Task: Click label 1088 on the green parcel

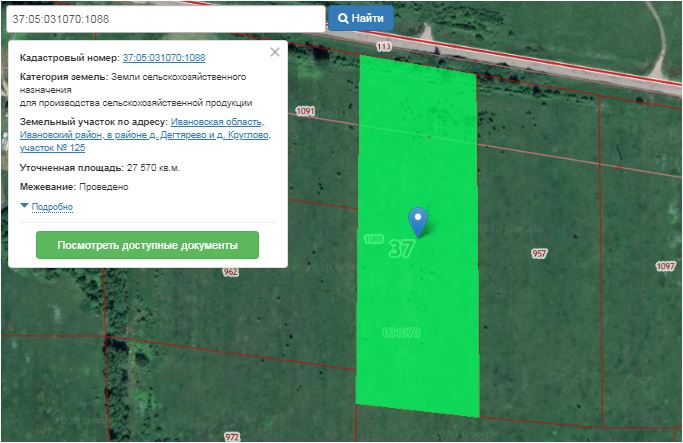Action: click(374, 239)
